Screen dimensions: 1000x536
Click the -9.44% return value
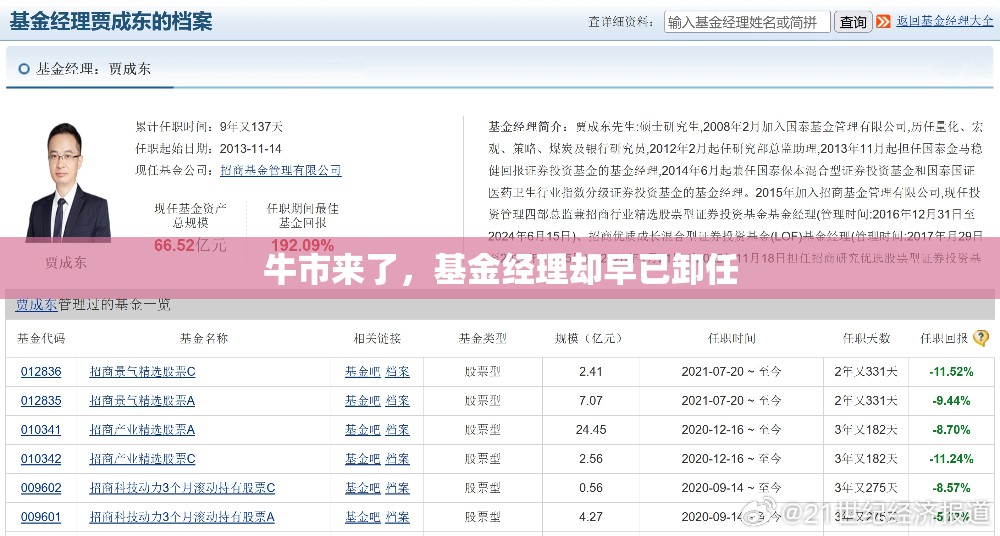pos(951,401)
